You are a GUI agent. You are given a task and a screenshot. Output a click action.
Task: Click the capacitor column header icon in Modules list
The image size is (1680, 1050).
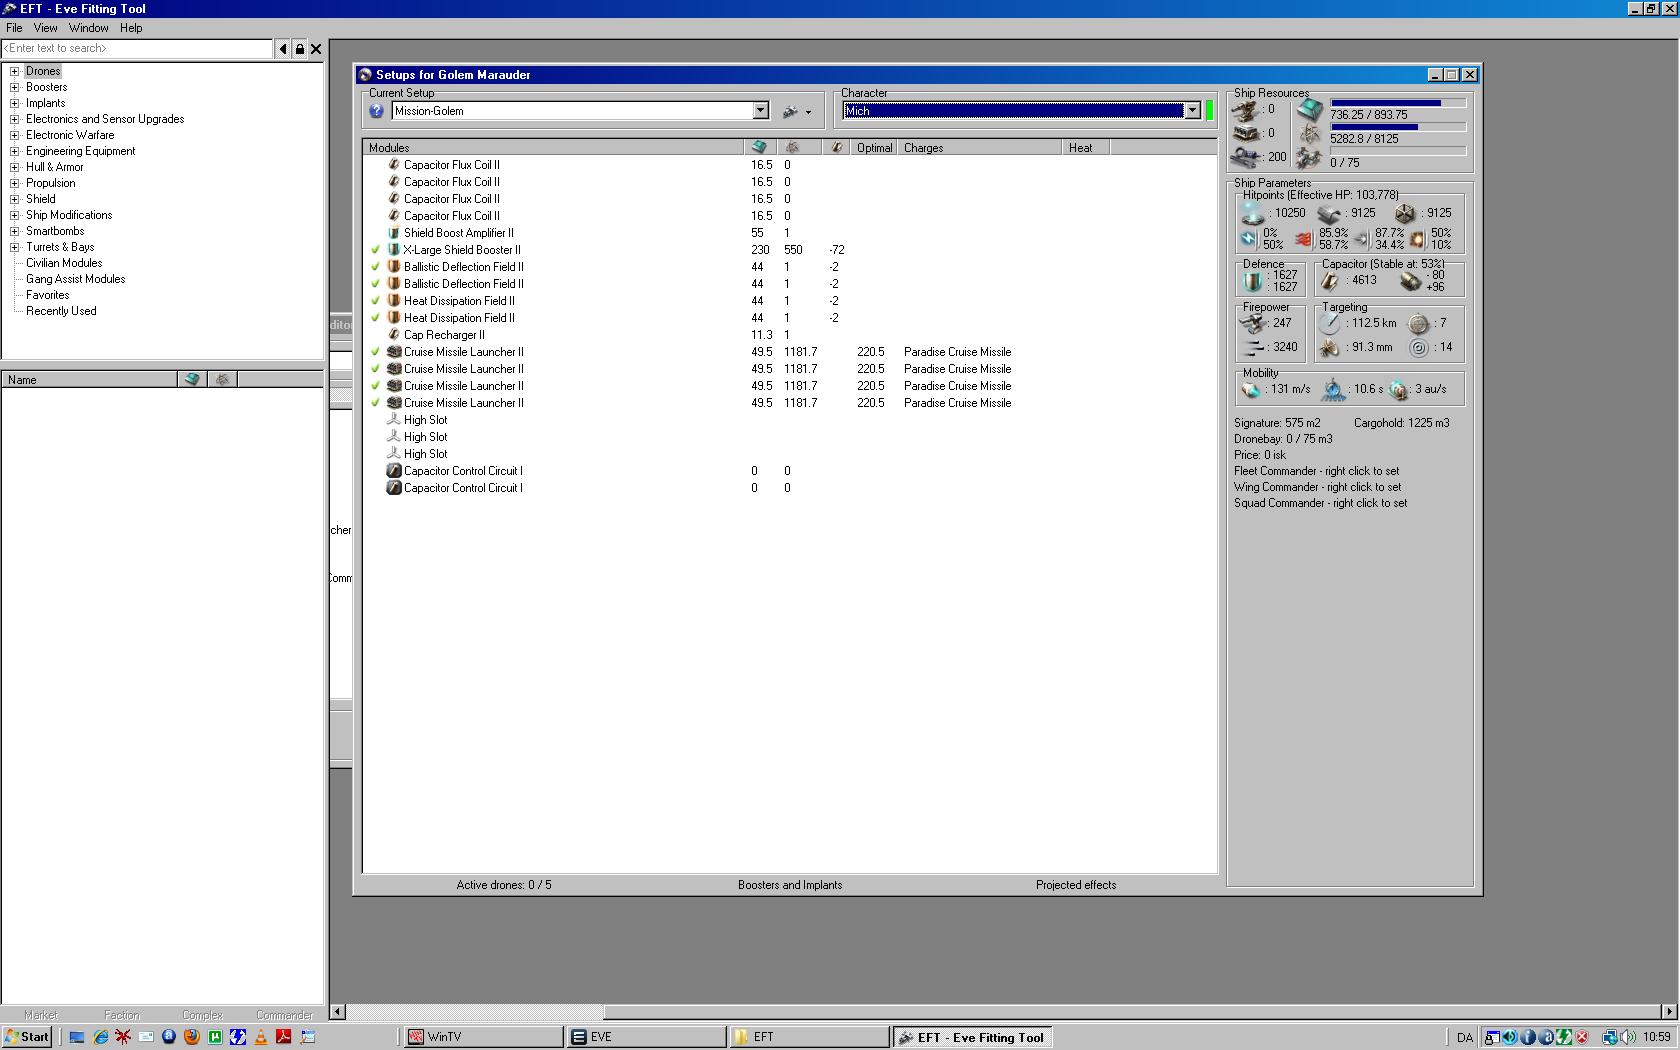coord(836,148)
